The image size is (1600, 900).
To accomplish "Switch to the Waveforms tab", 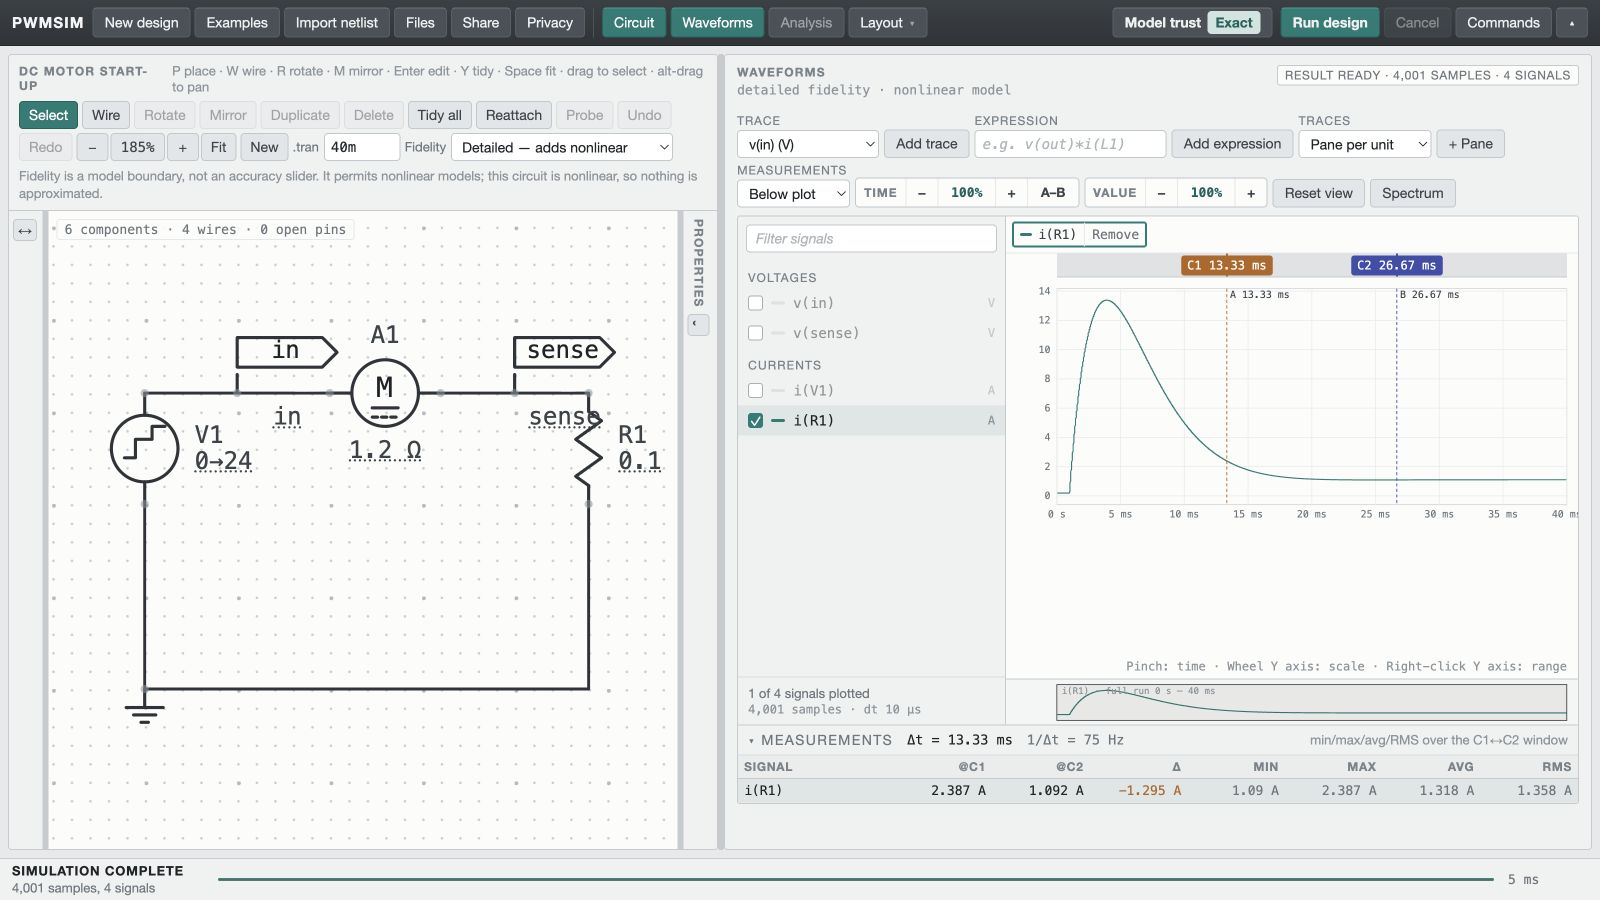I will (717, 23).
